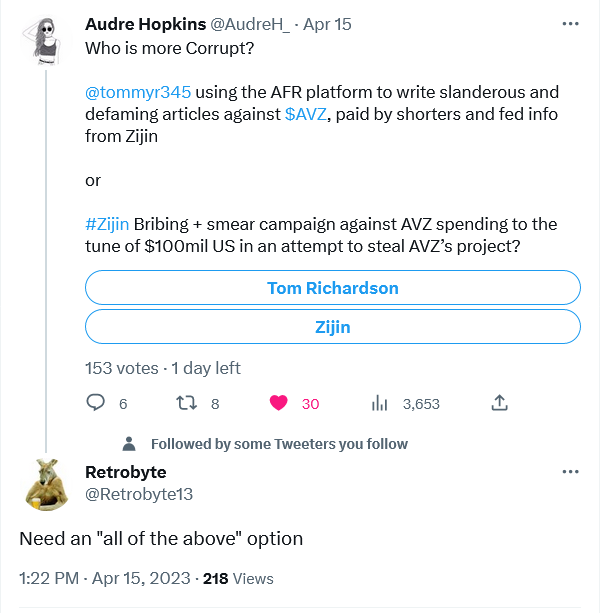Reply to Audre Hopkins' poll tweet
The height and width of the screenshot is (613, 616).
96,403
